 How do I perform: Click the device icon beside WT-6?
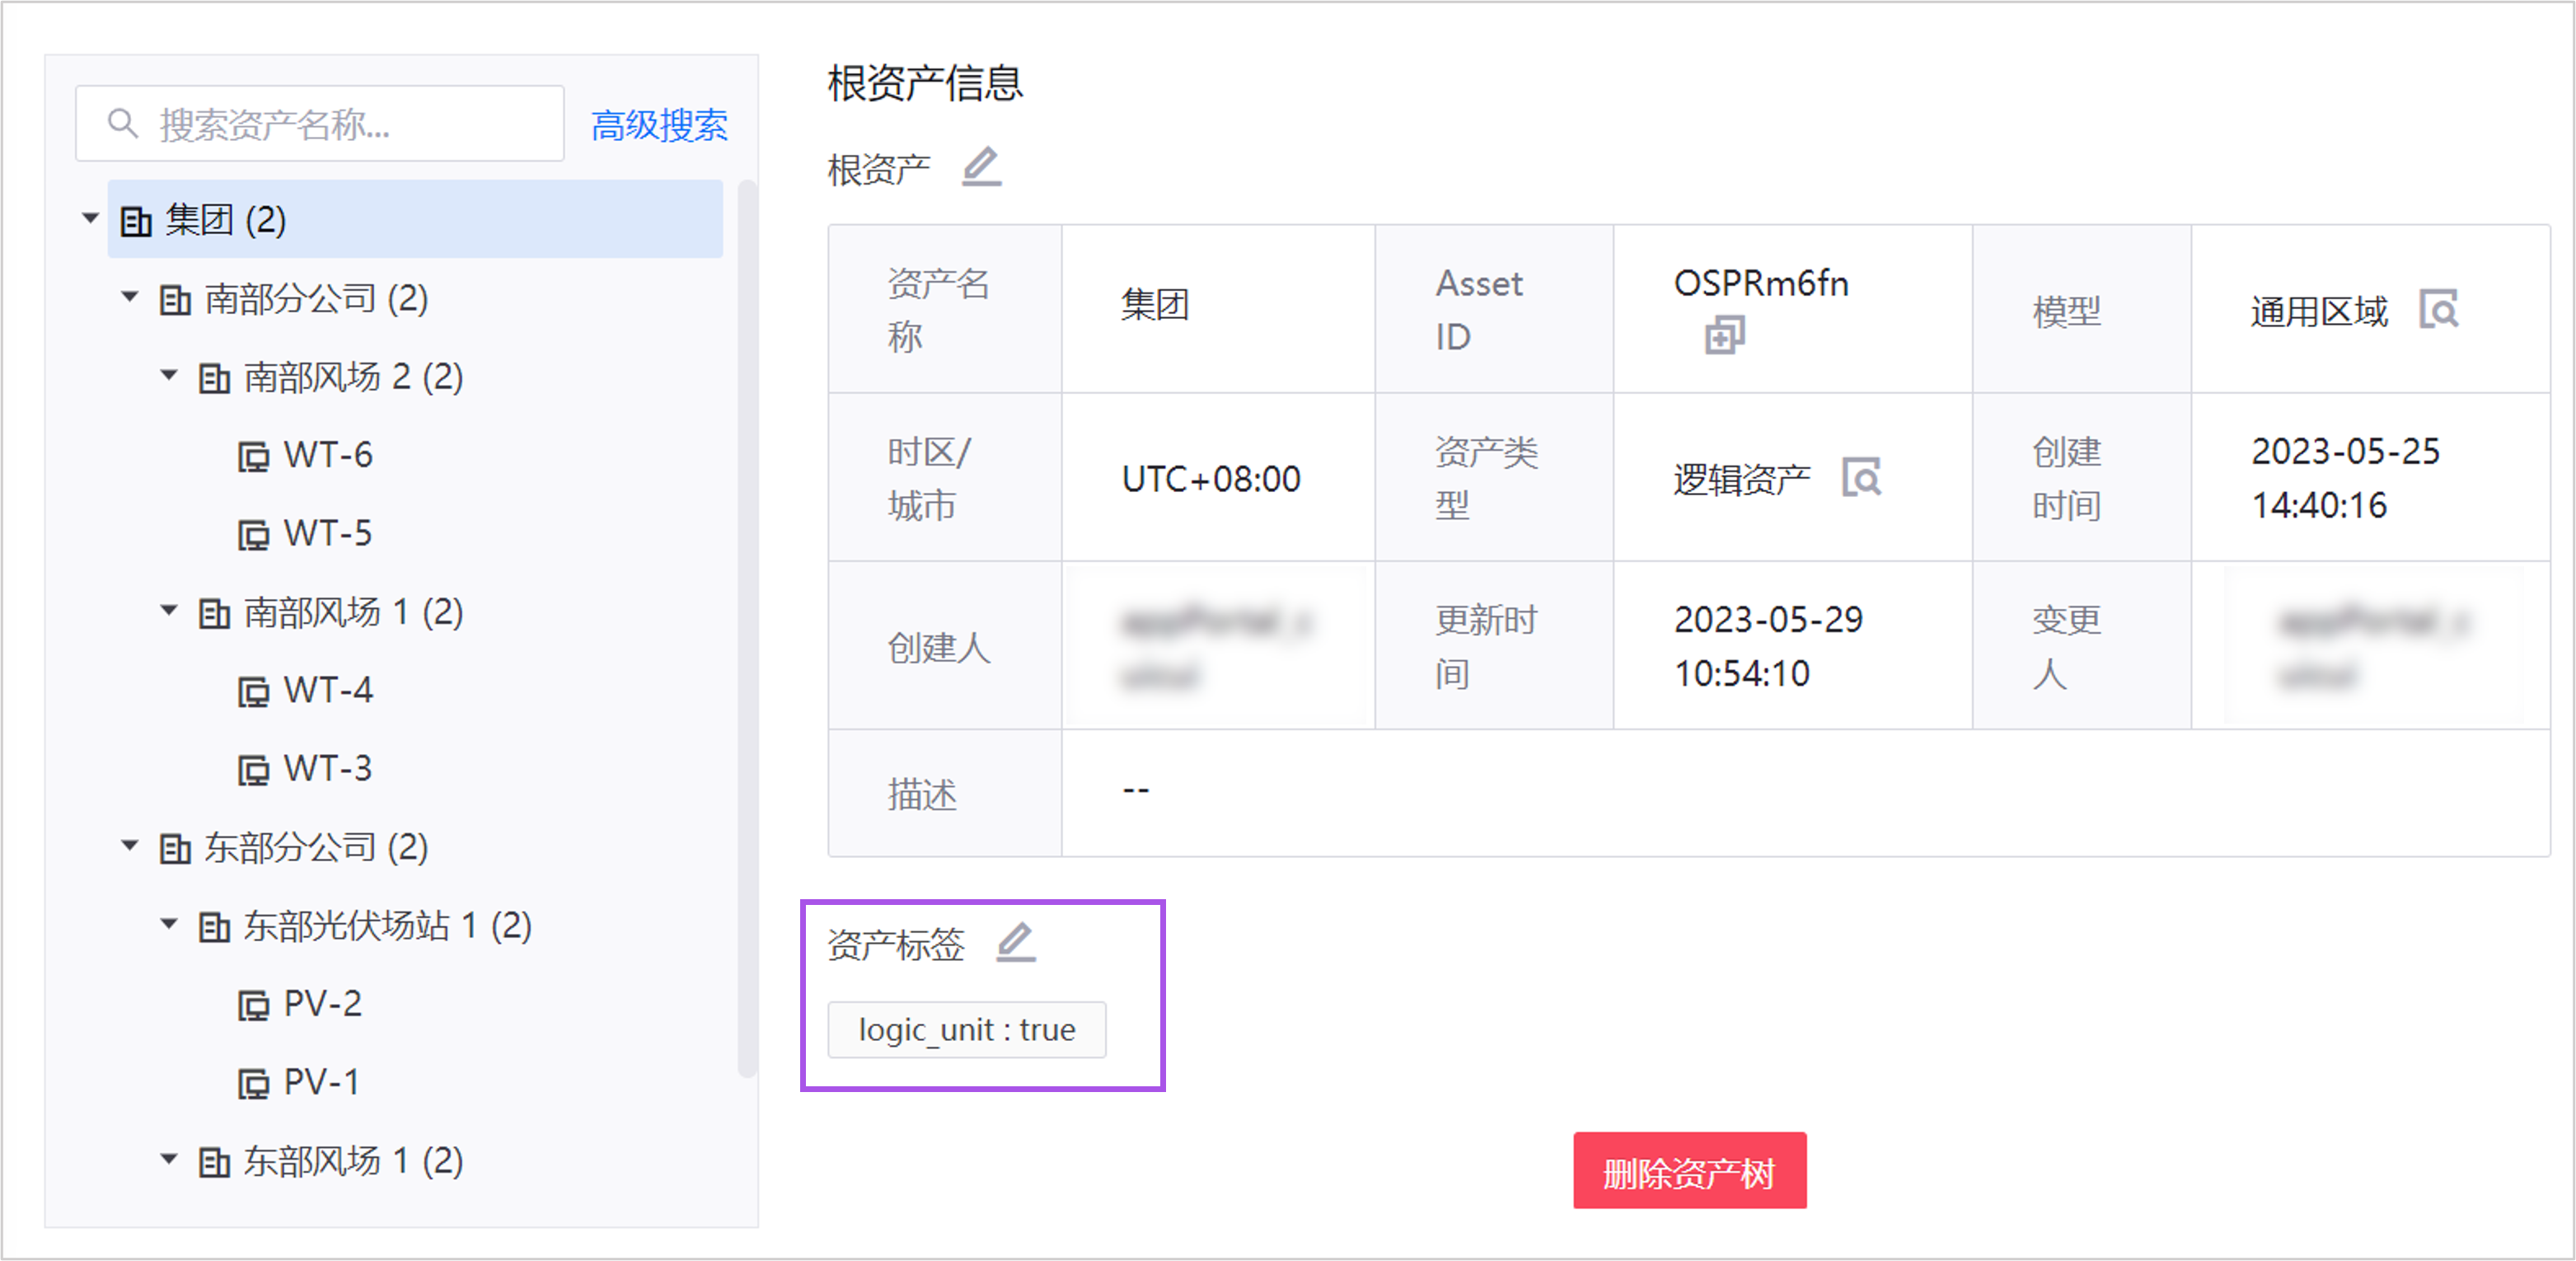(253, 457)
